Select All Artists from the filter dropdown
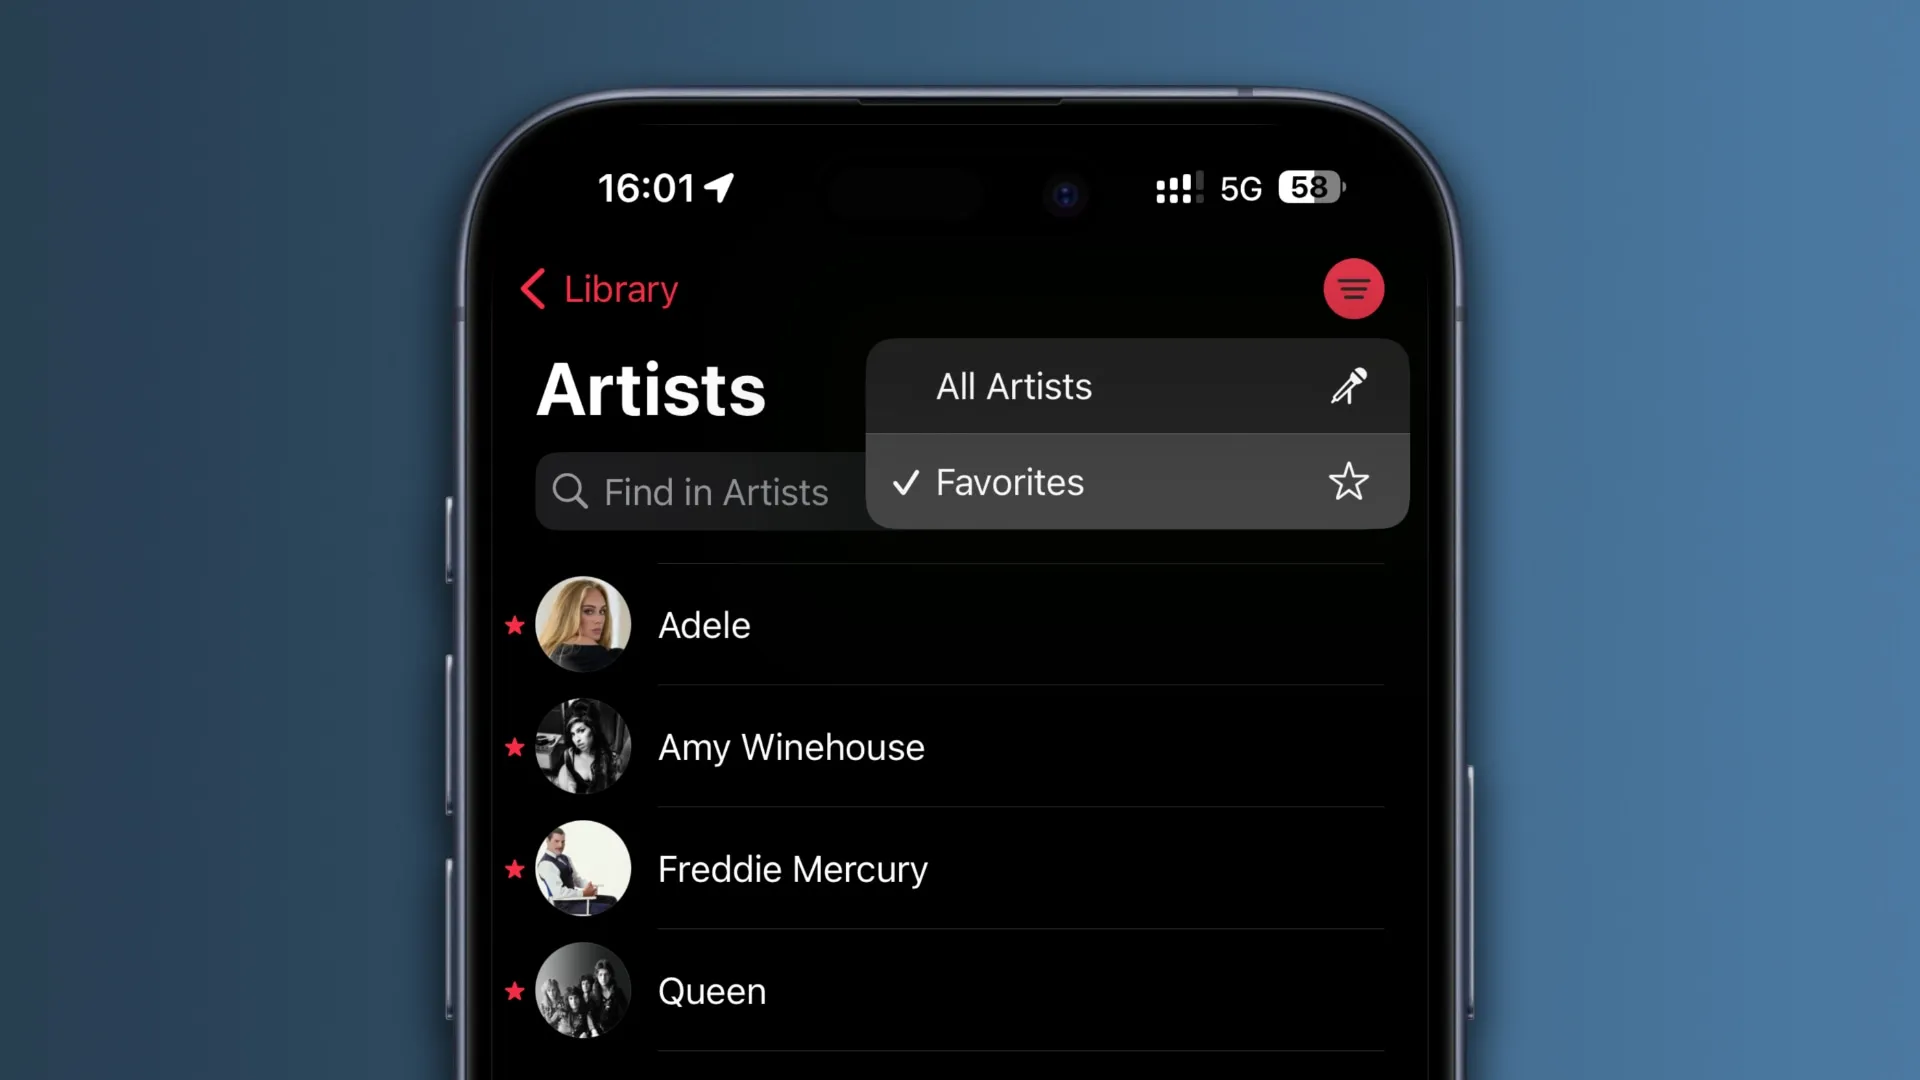This screenshot has width=1920, height=1080. 1138,386
